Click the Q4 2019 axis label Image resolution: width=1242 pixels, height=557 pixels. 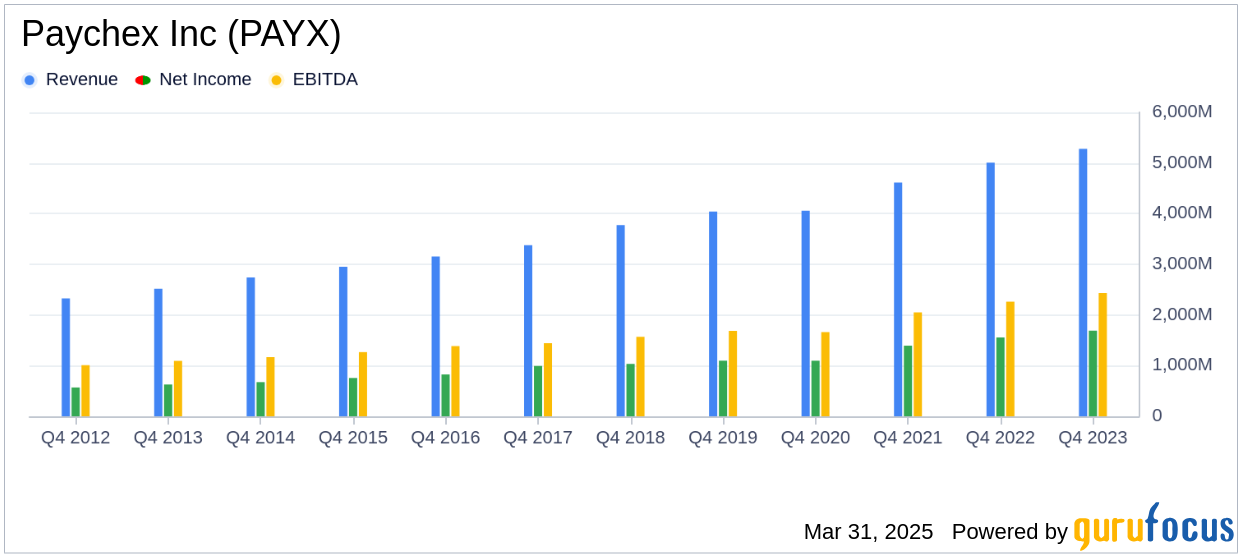click(723, 438)
